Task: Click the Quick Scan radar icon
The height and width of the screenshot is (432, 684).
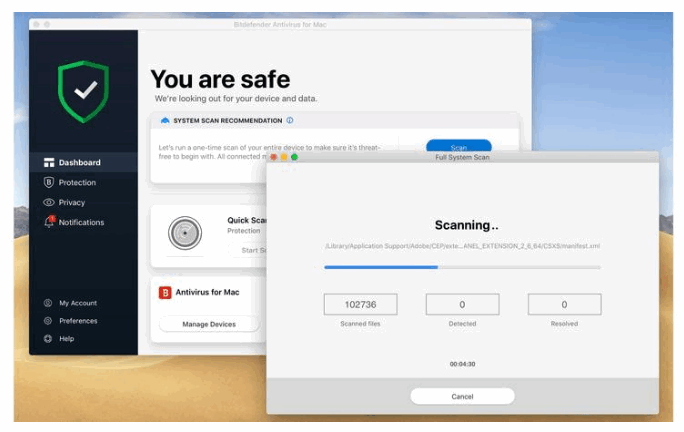Action: click(185, 233)
